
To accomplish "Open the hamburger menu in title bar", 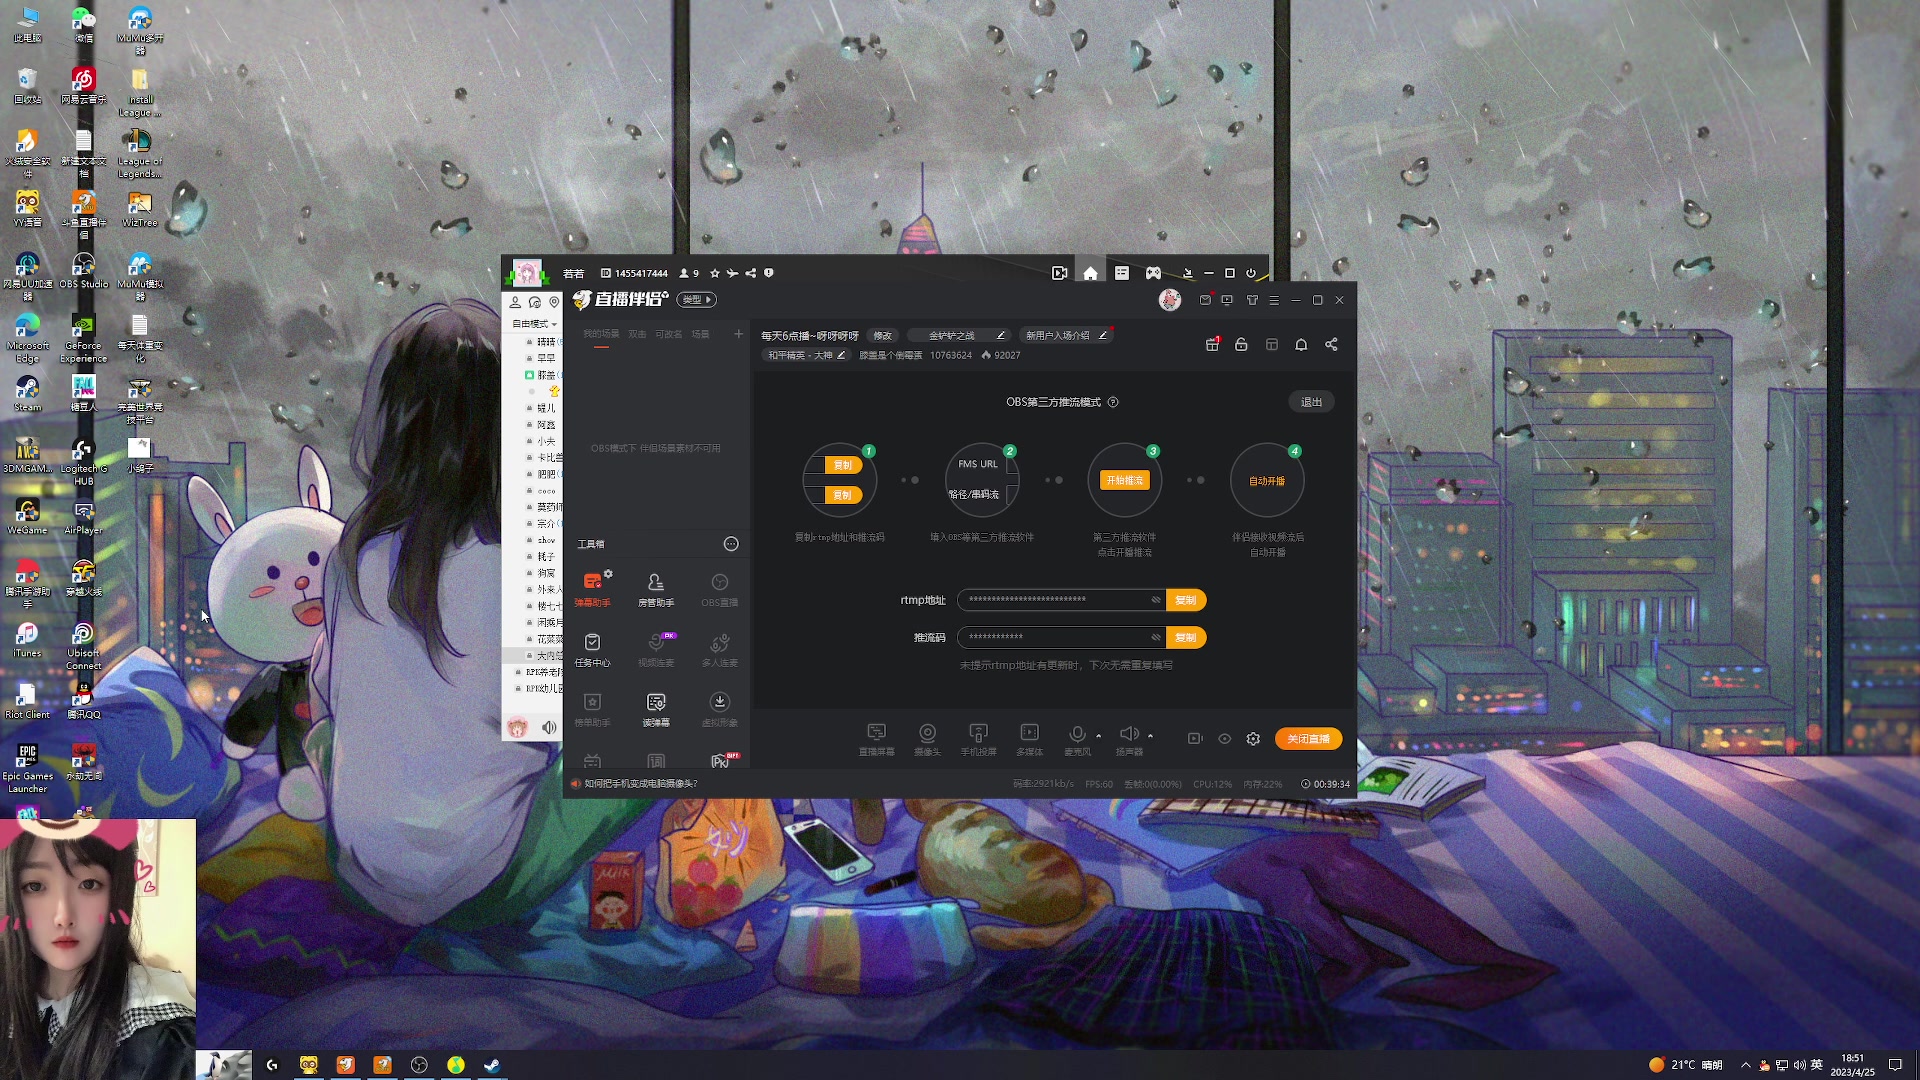I will [1274, 301].
